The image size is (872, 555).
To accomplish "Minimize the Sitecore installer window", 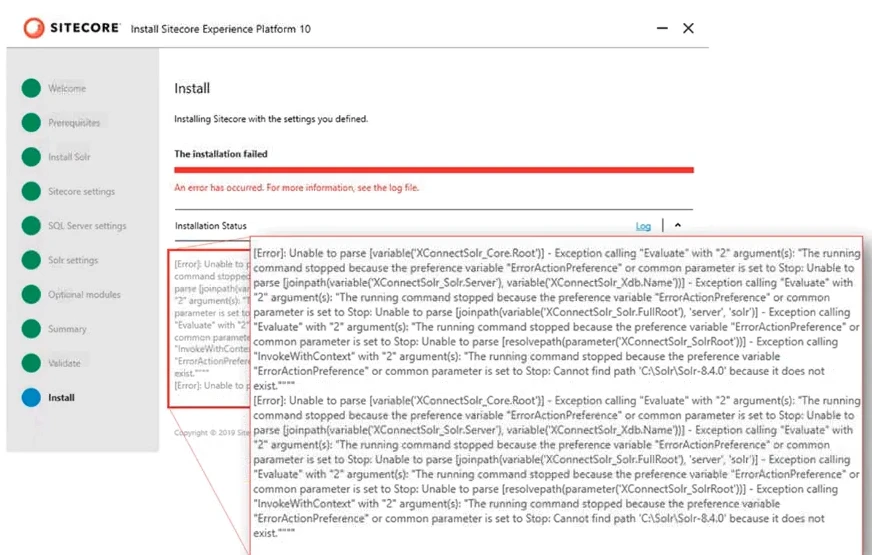I will coord(663,28).
